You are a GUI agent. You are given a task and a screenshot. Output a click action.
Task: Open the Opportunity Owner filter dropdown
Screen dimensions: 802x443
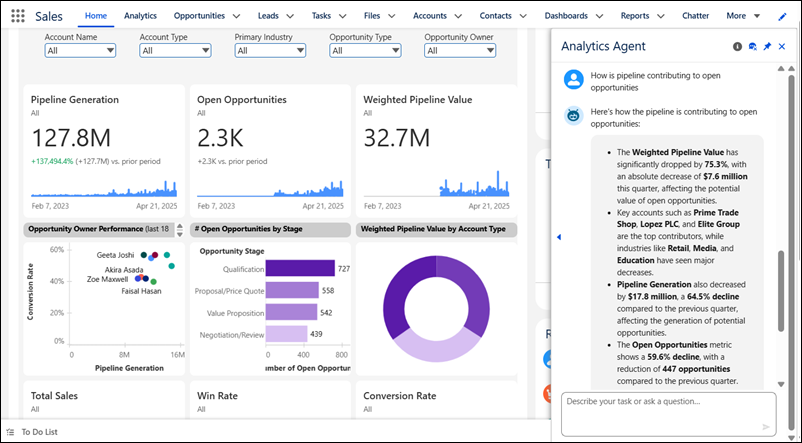point(460,51)
